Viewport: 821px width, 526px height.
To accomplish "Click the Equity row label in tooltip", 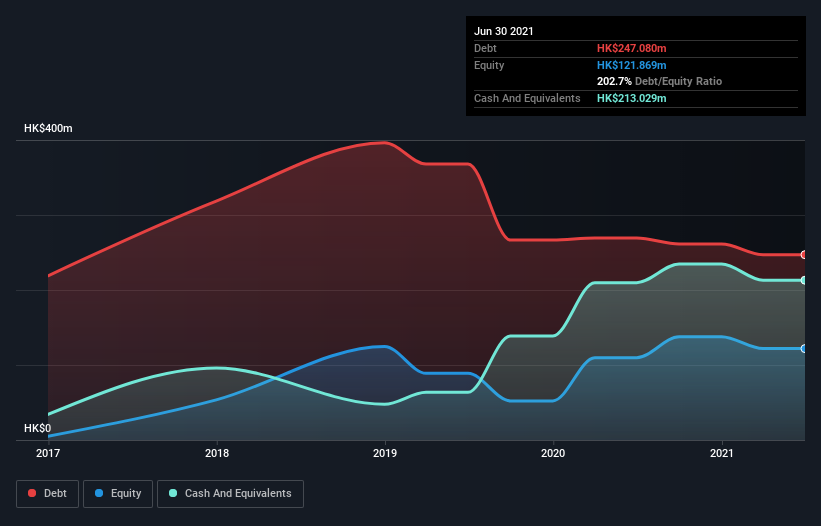I will coord(489,65).
